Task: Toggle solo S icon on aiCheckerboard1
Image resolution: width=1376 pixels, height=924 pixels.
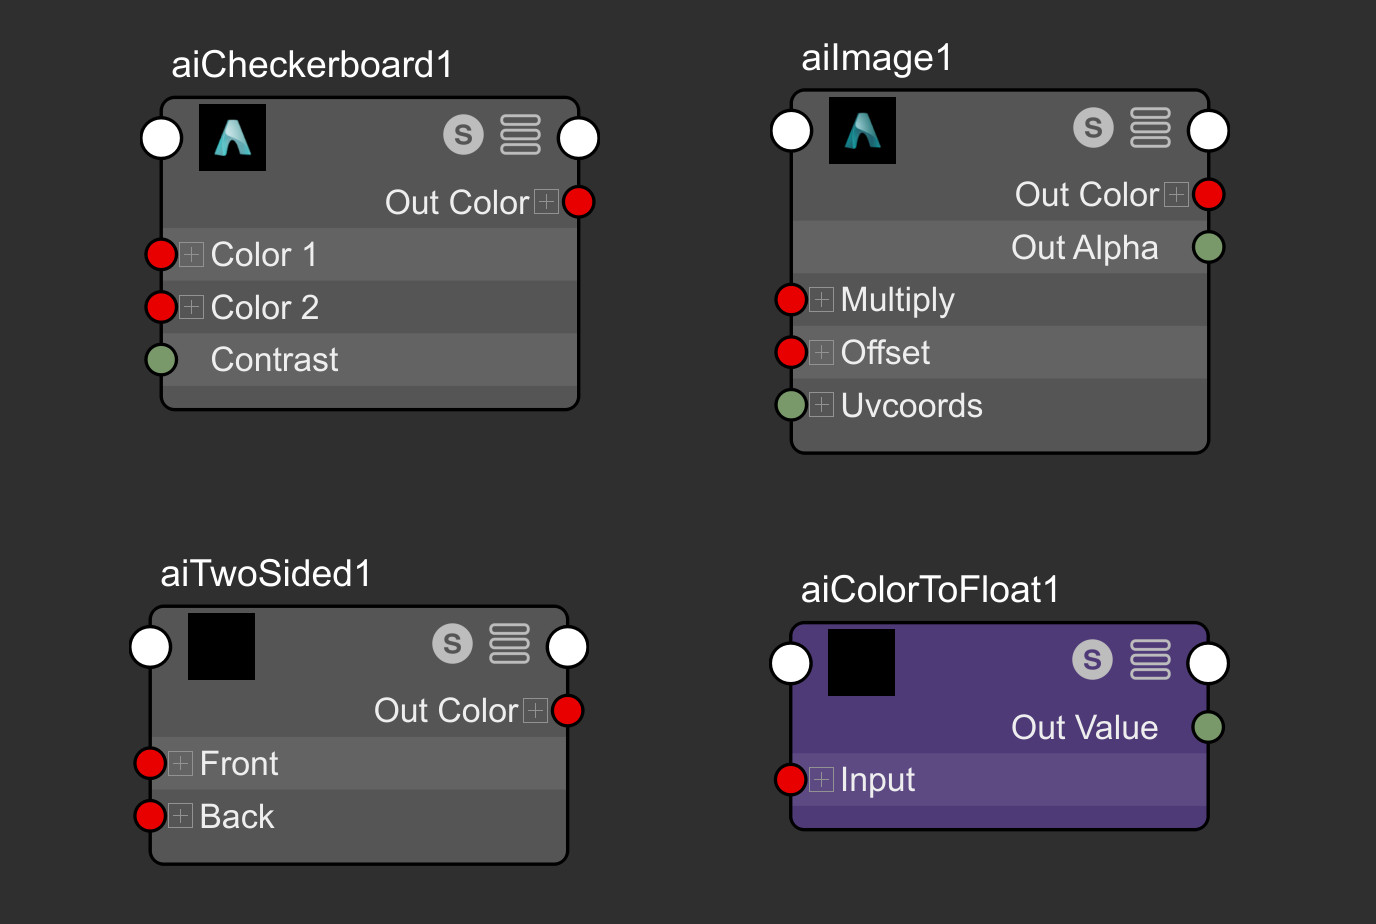Action: tap(463, 134)
